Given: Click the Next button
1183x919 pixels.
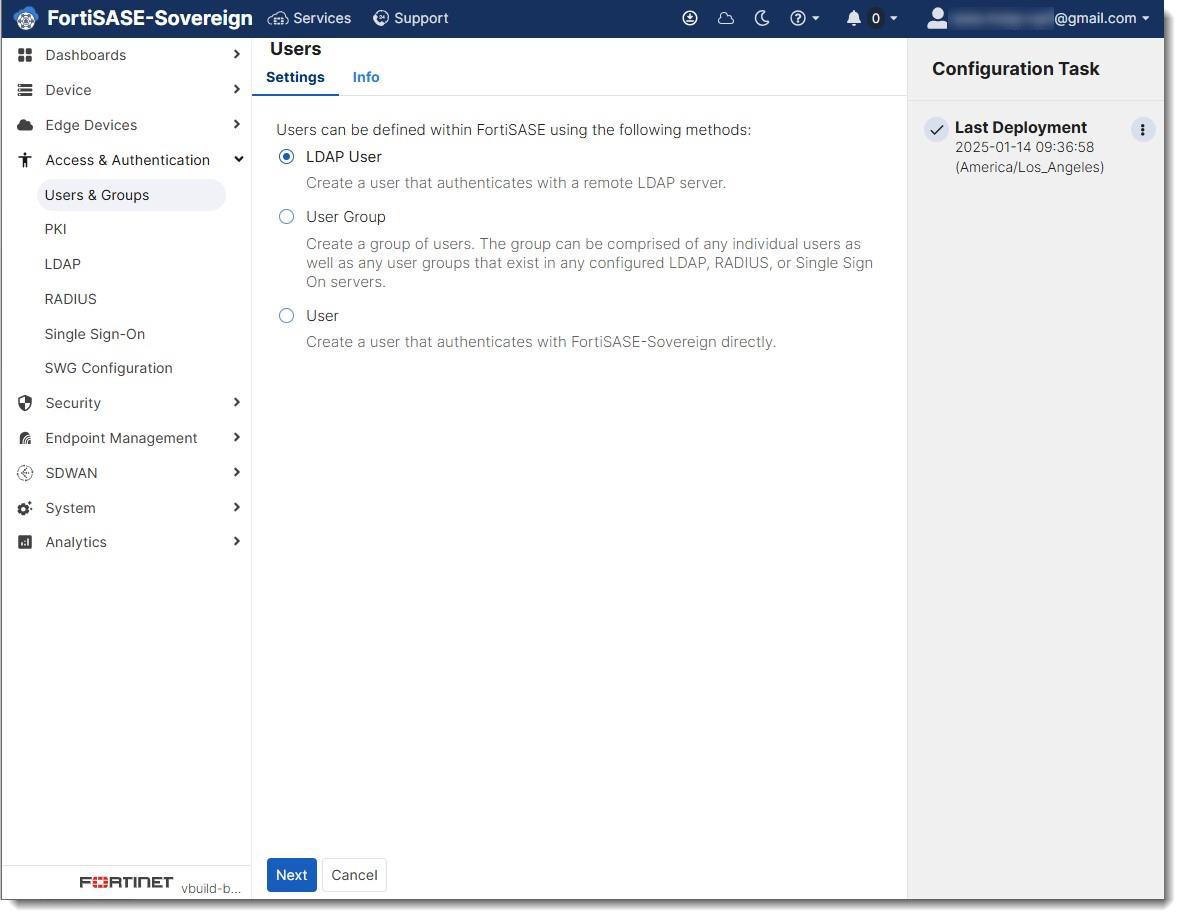Looking at the screenshot, I should pyautogui.click(x=292, y=876).
